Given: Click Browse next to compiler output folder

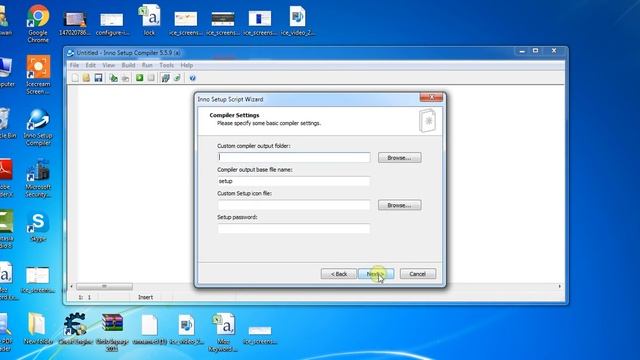Looking at the screenshot, I should 400,158.
